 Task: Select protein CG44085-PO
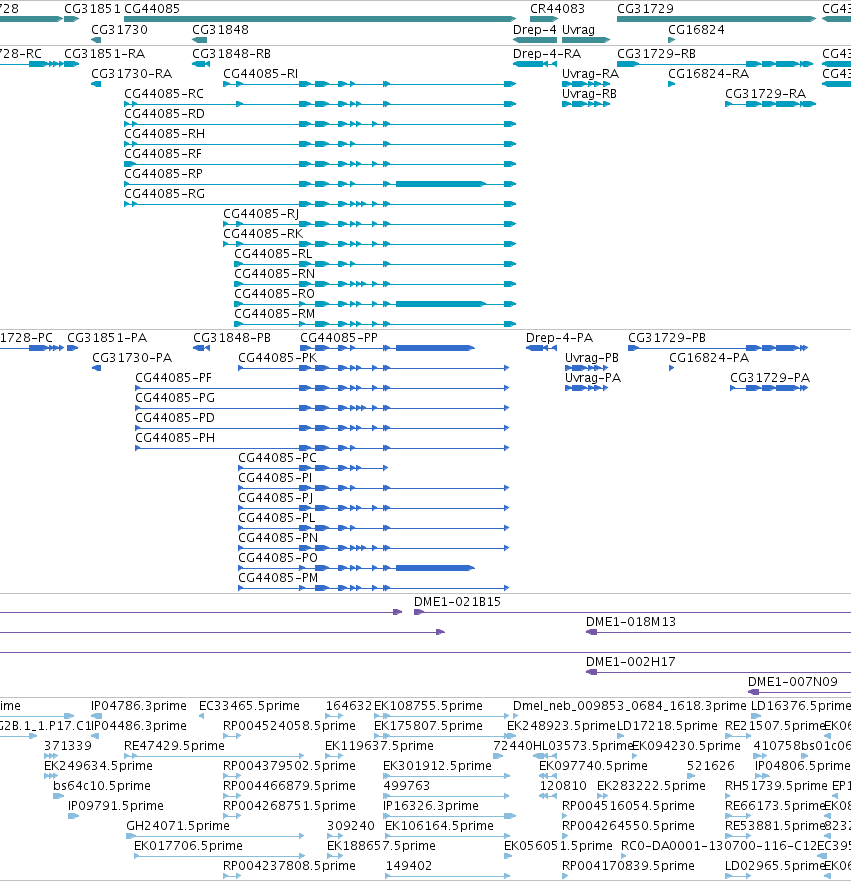tap(357, 568)
